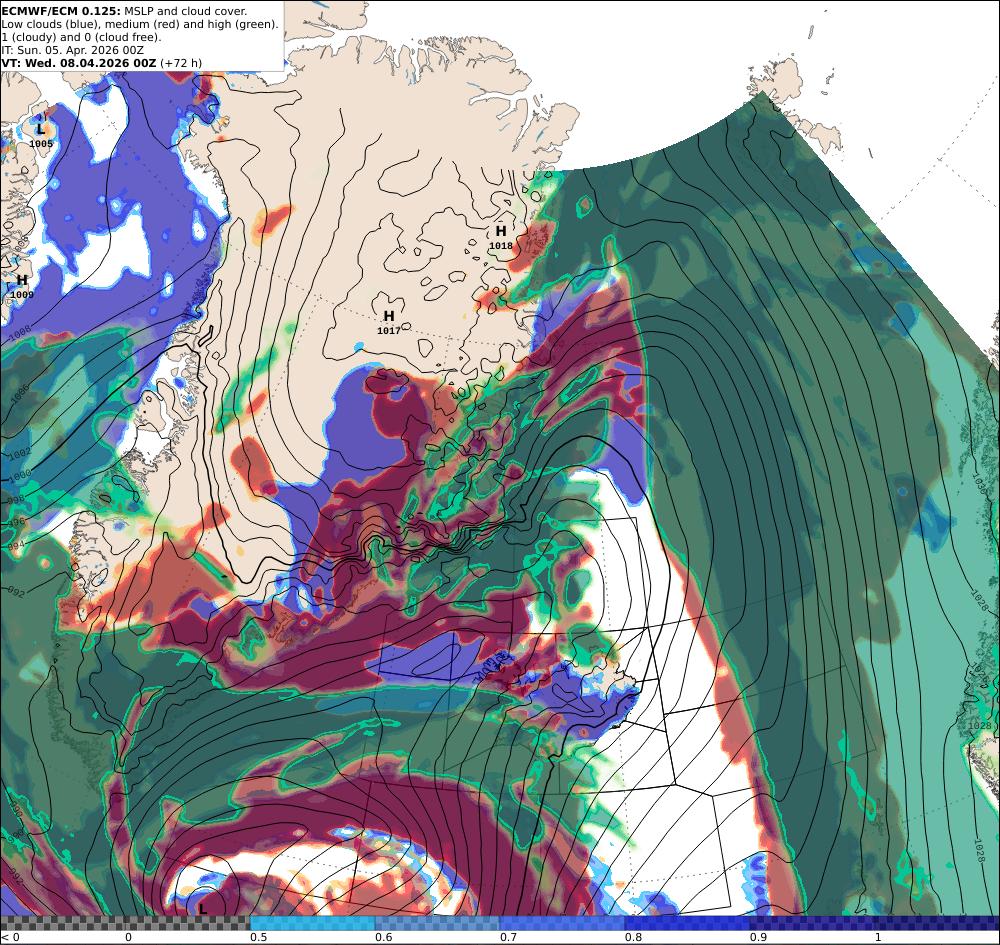Click the low-pressure value '1005'

(x=41, y=144)
